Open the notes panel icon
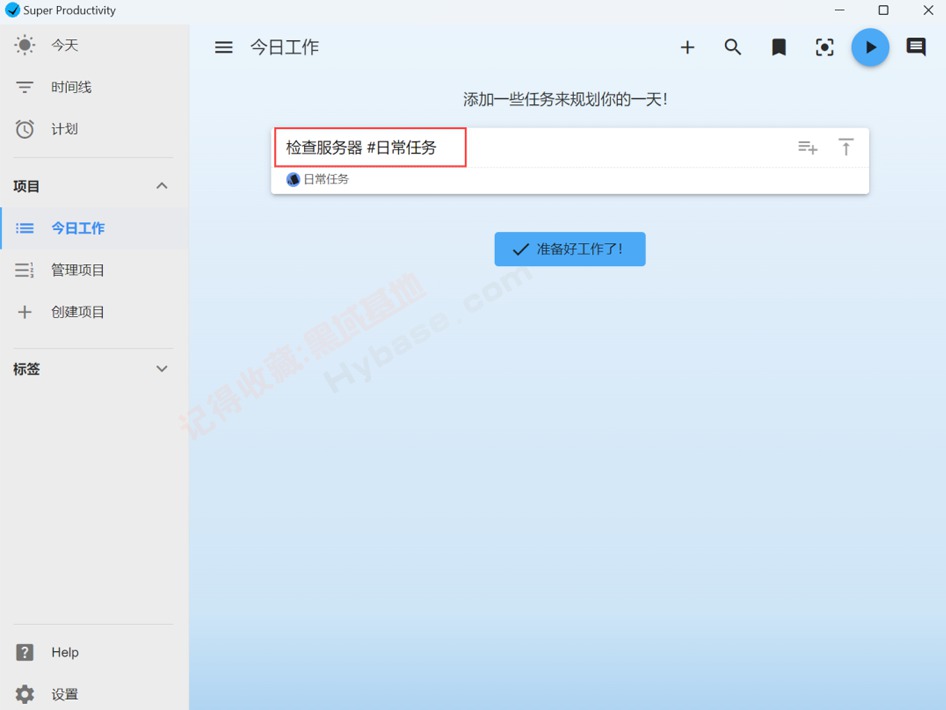This screenshot has width=946, height=710. [916, 47]
